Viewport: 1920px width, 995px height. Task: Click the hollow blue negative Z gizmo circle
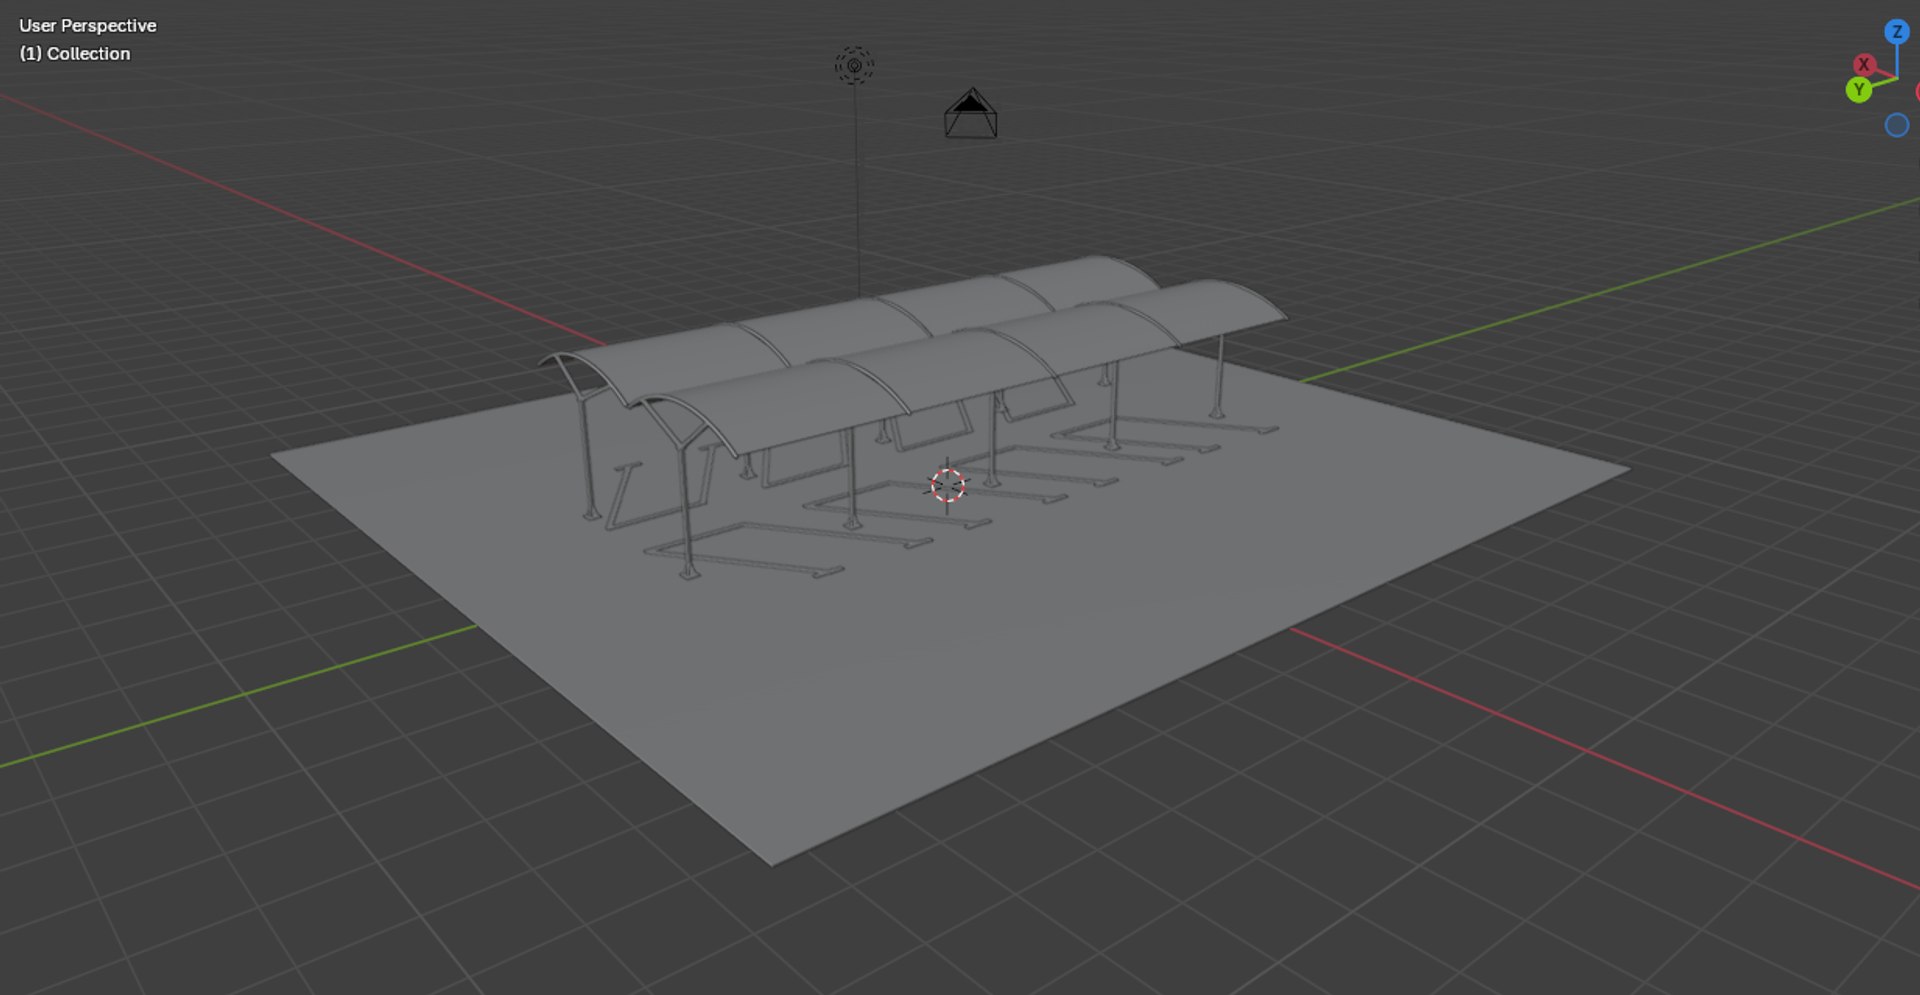1896,125
